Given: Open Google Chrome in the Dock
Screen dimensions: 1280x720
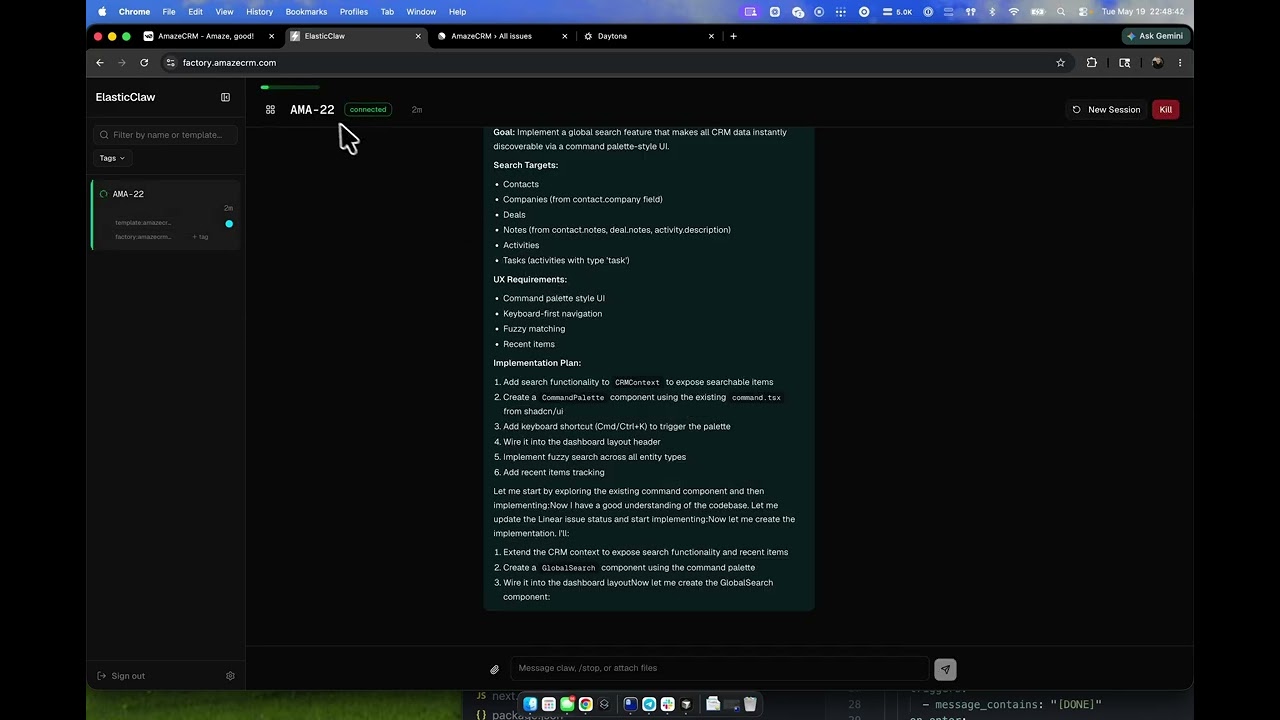Looking at the screenshot, I should (586, 704).
